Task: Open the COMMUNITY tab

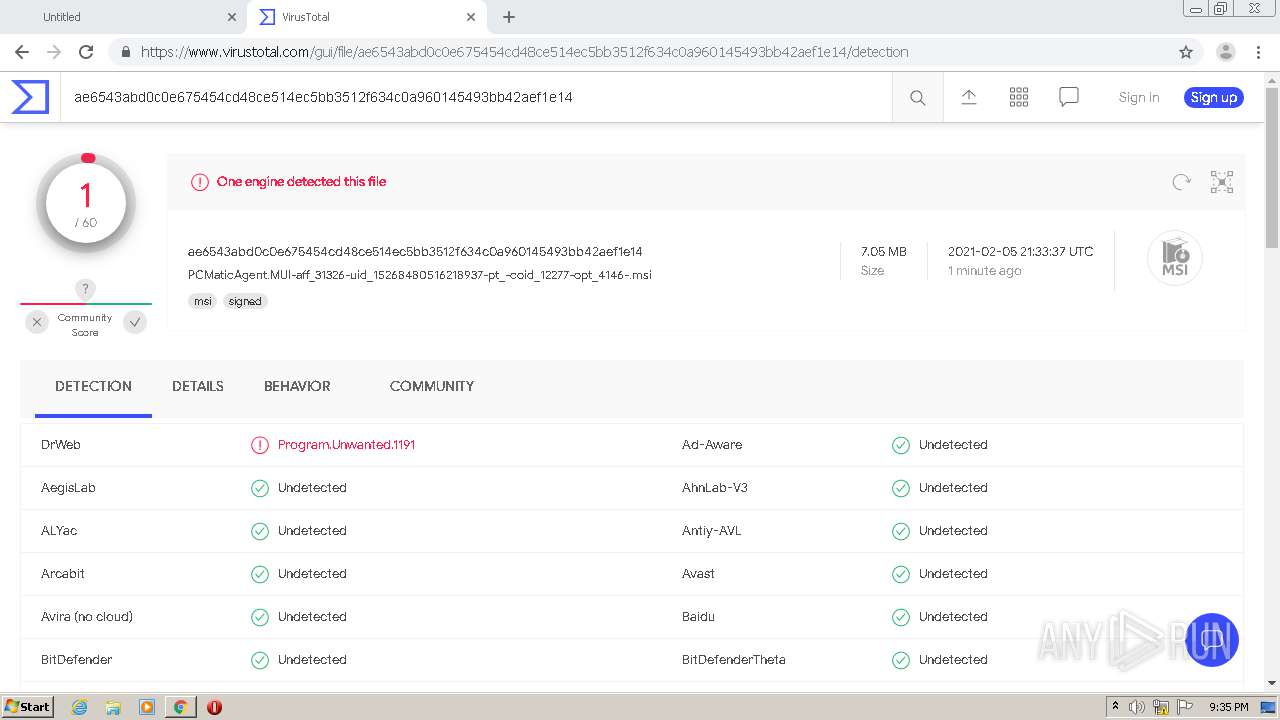Action: point(432,386)
